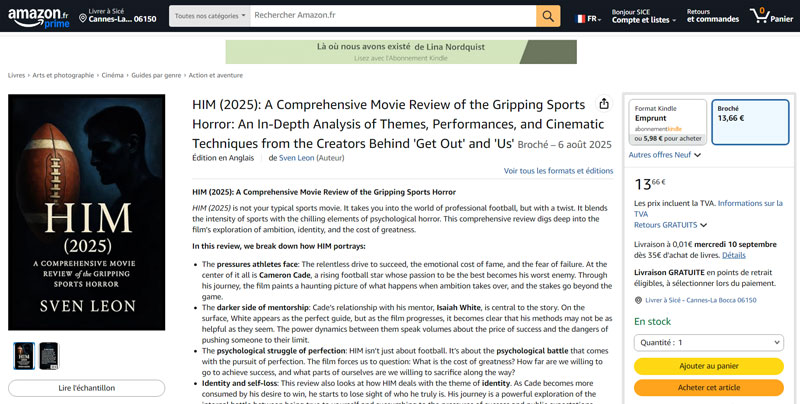This screenshot has height=404, width=800.
Task: Click the orange search magnifier button
Action: [548, 16]
